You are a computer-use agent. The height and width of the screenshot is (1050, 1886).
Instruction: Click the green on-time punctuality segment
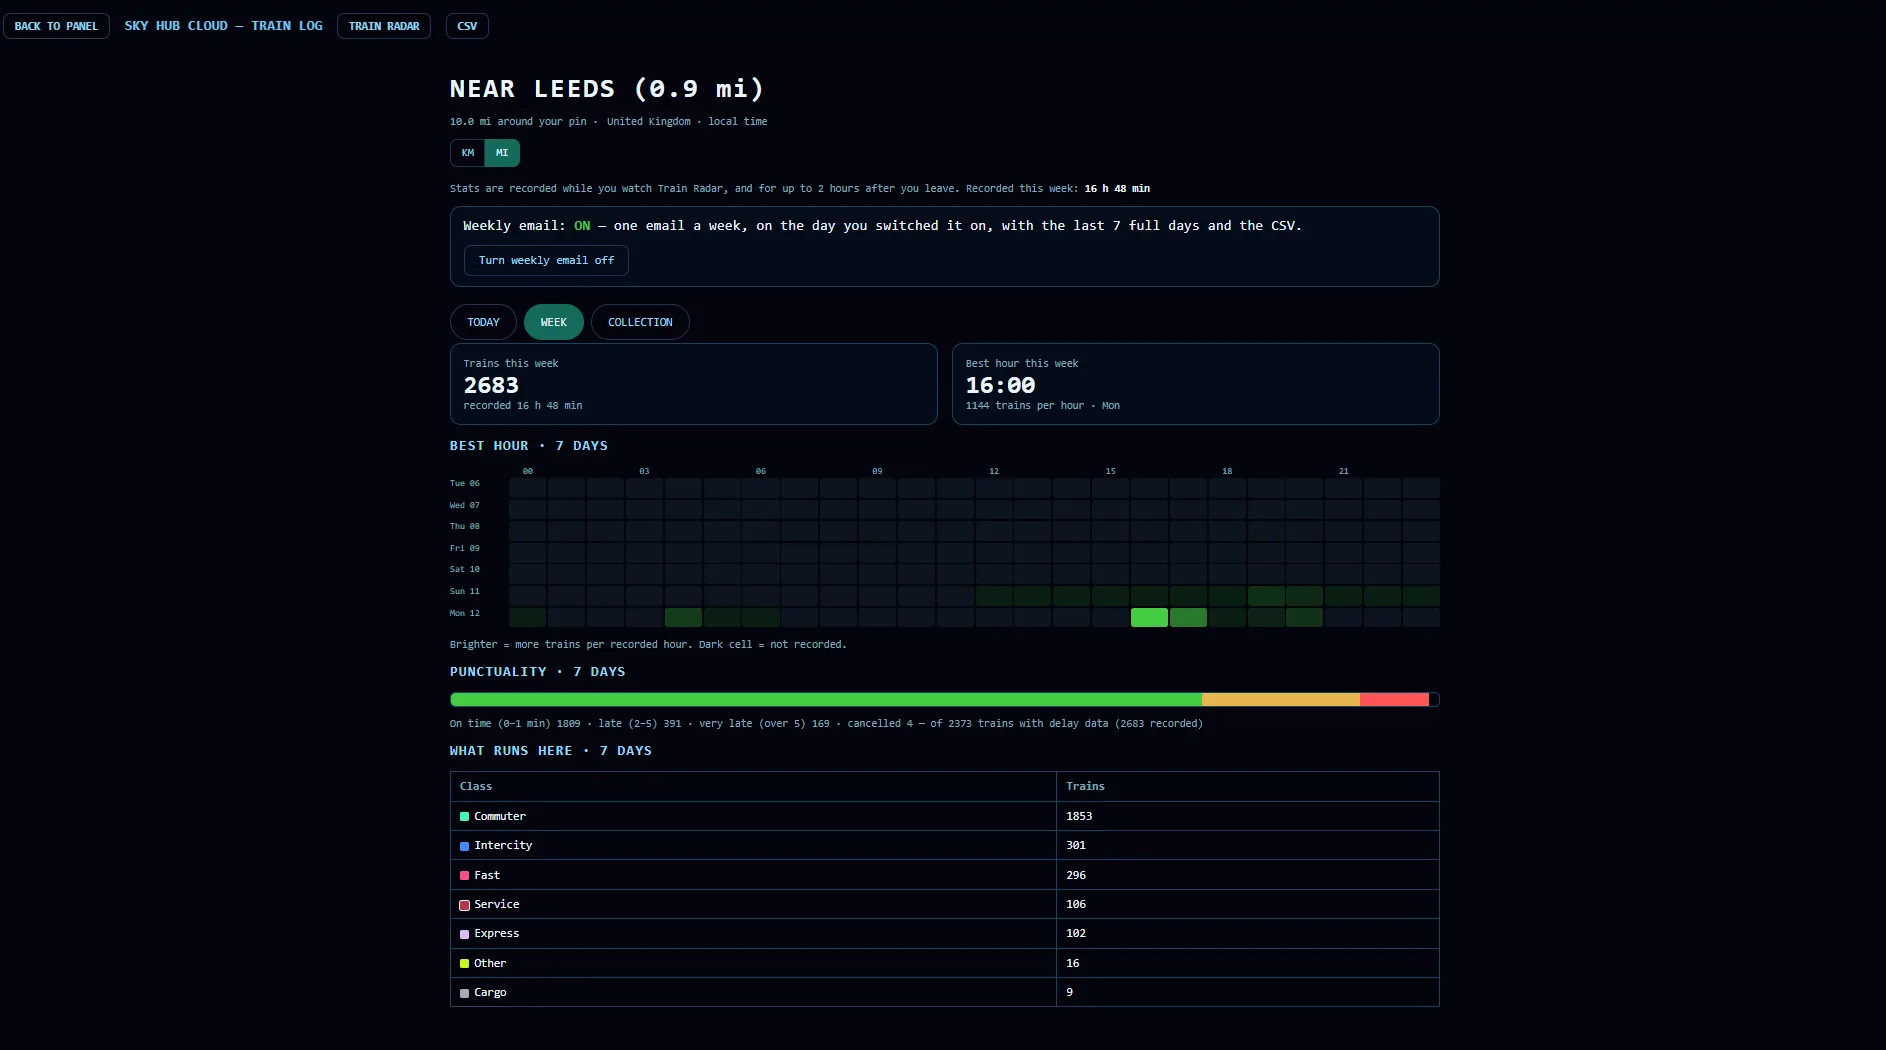826,700
